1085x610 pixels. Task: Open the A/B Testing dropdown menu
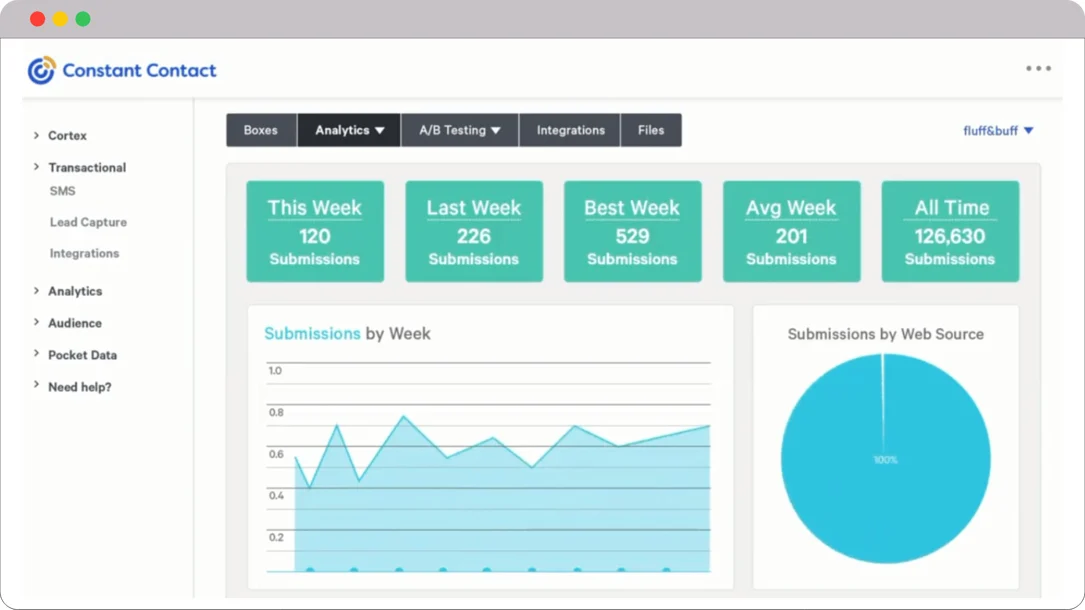pos(459,130)
